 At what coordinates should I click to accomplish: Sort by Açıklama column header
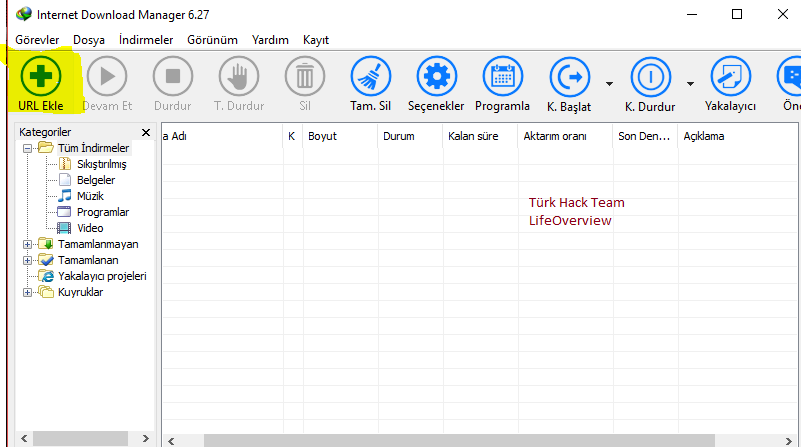pyautogui.click(x=738, y=136)
